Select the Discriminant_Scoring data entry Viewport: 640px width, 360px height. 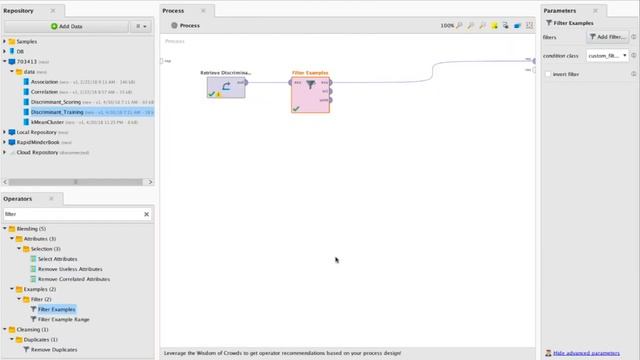click(x=56, y=102)
